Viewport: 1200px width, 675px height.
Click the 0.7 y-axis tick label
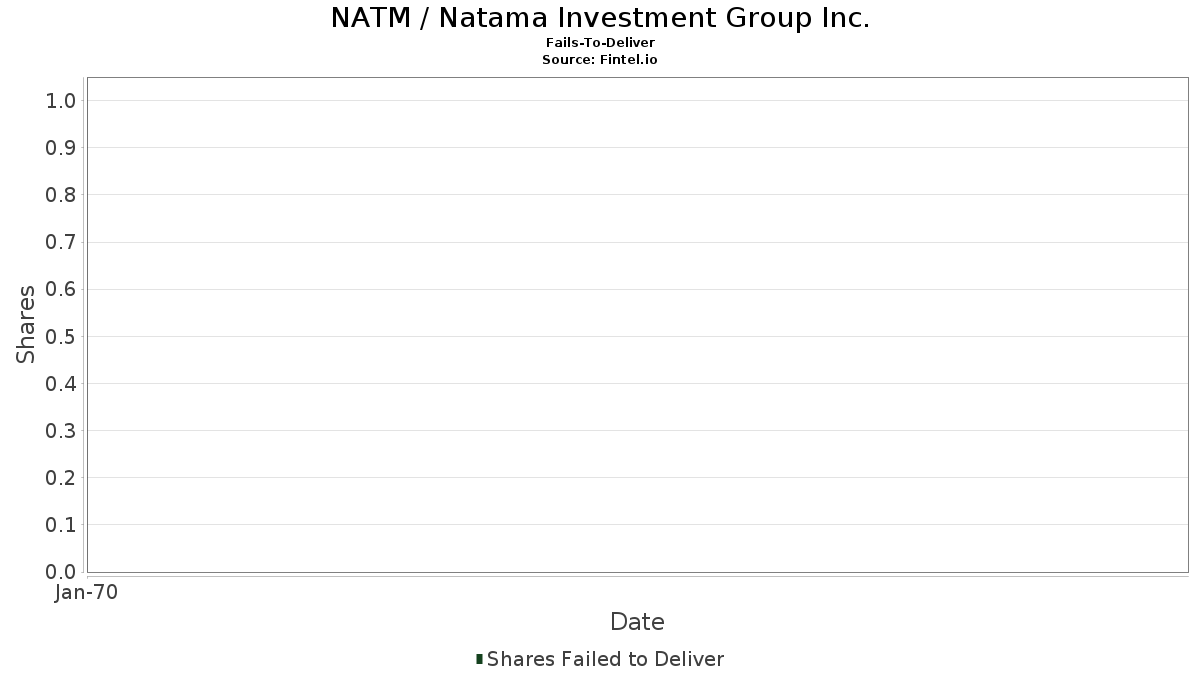tap(61, 242)
